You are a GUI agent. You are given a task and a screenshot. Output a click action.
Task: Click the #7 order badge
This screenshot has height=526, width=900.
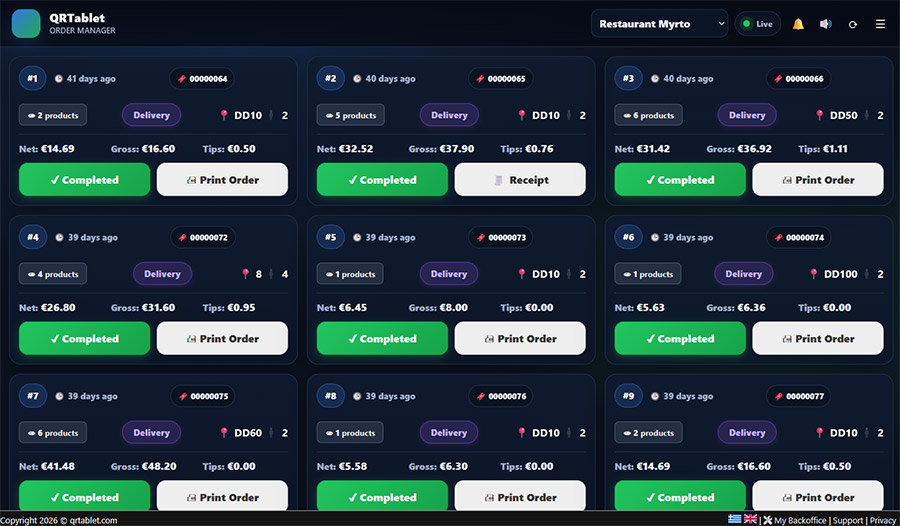pyautogui.click(x=33, y=396)
